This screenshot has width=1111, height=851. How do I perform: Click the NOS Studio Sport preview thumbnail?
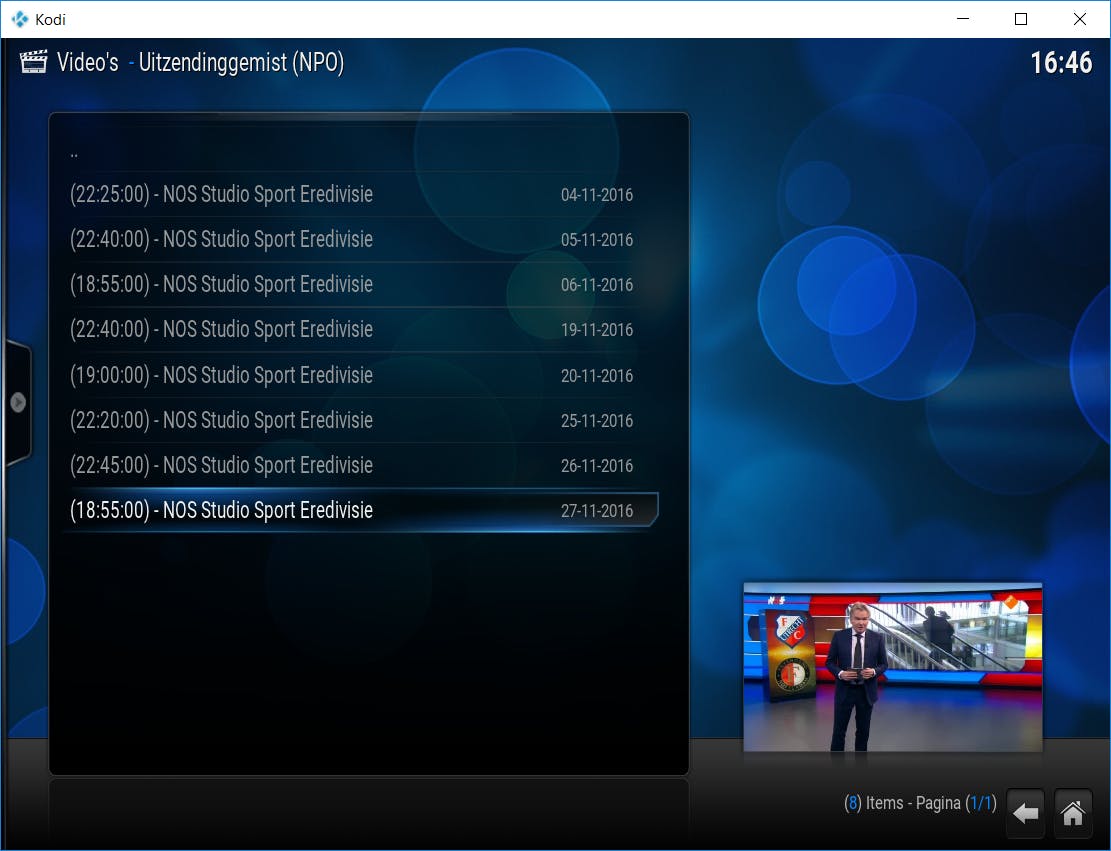coord(893,667)
